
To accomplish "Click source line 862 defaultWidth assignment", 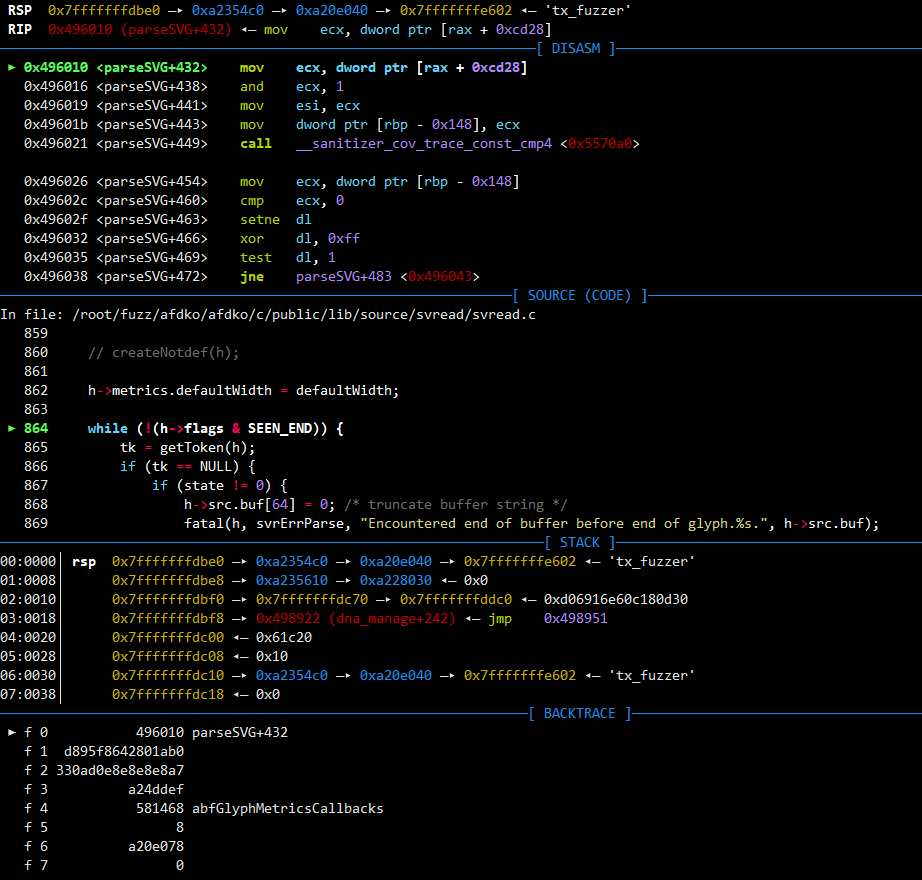I will tap(243, 390).
